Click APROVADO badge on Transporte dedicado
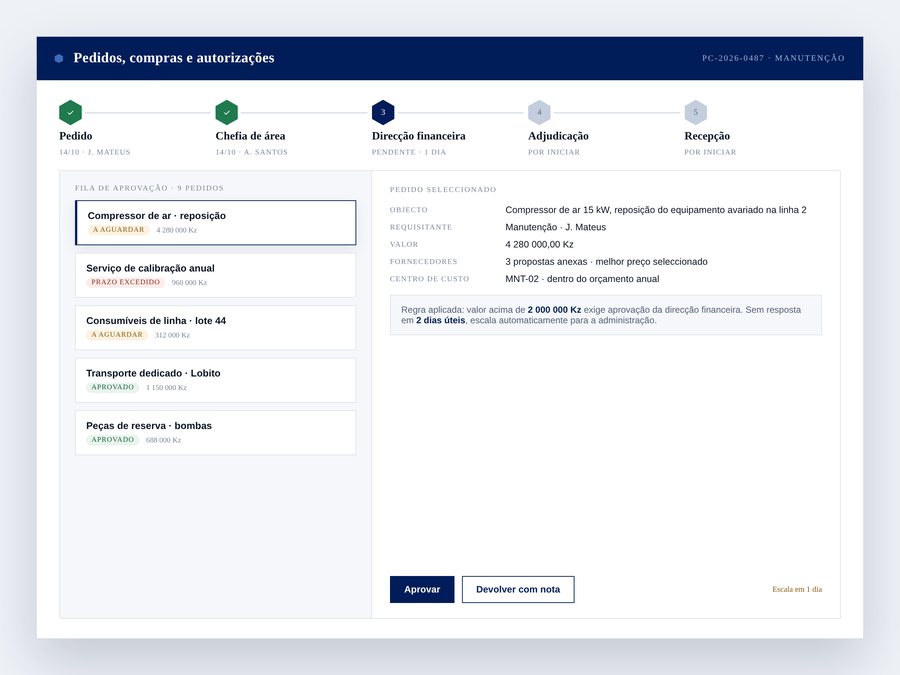This screenshot has width=900, height=675. pyautogui.click(x=112, y=387)
